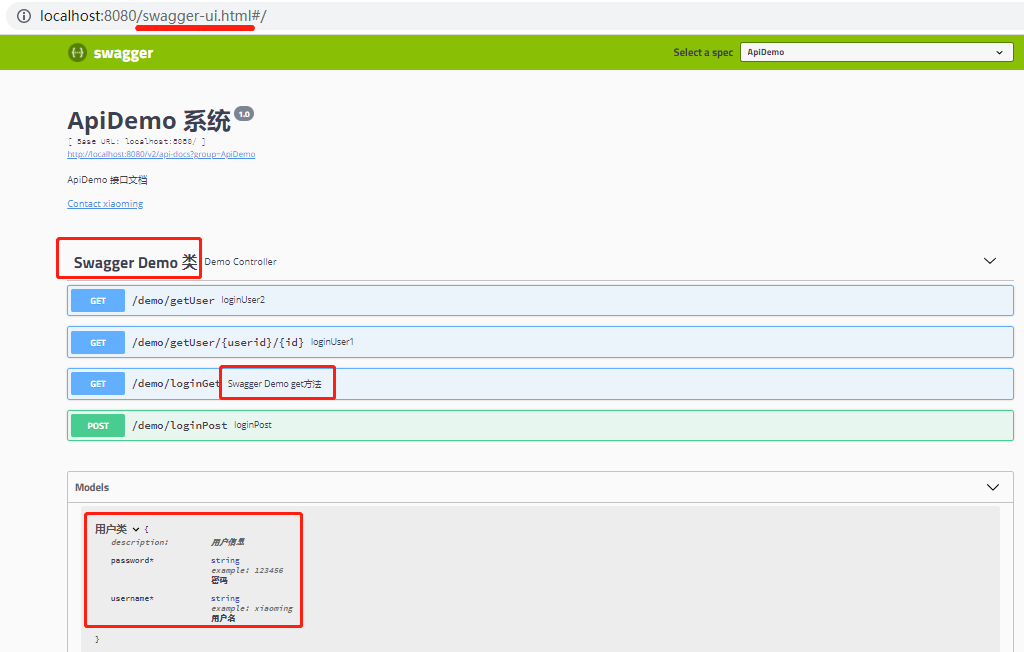Click the site info icon in address bar
The image size is (1024, 652).
pyautogui.click(x=24, y=16)
